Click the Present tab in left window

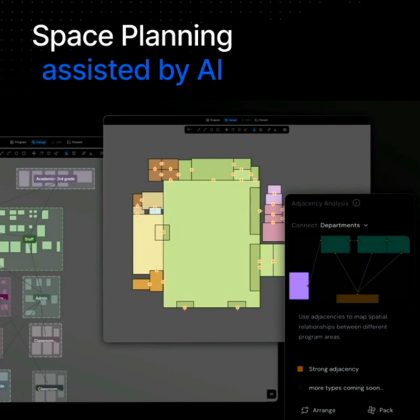coord(75,142)
